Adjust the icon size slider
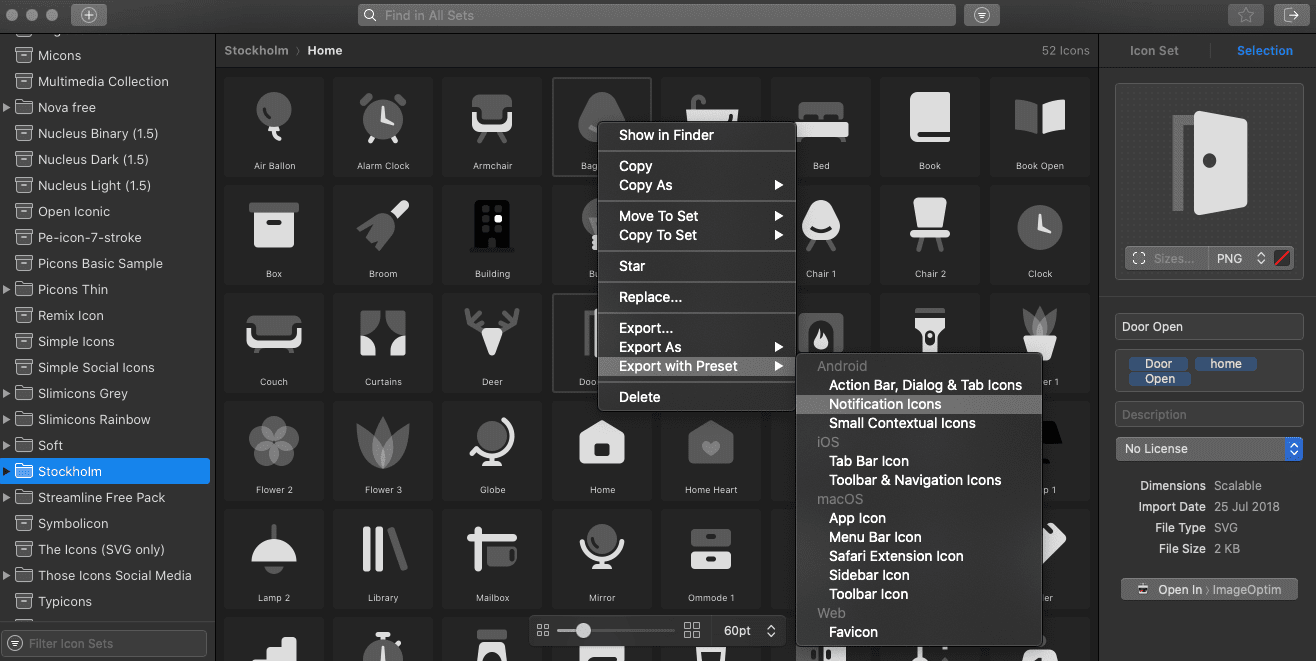The width and height of the screenshot is (1316, 661). [x=583, y=631]
